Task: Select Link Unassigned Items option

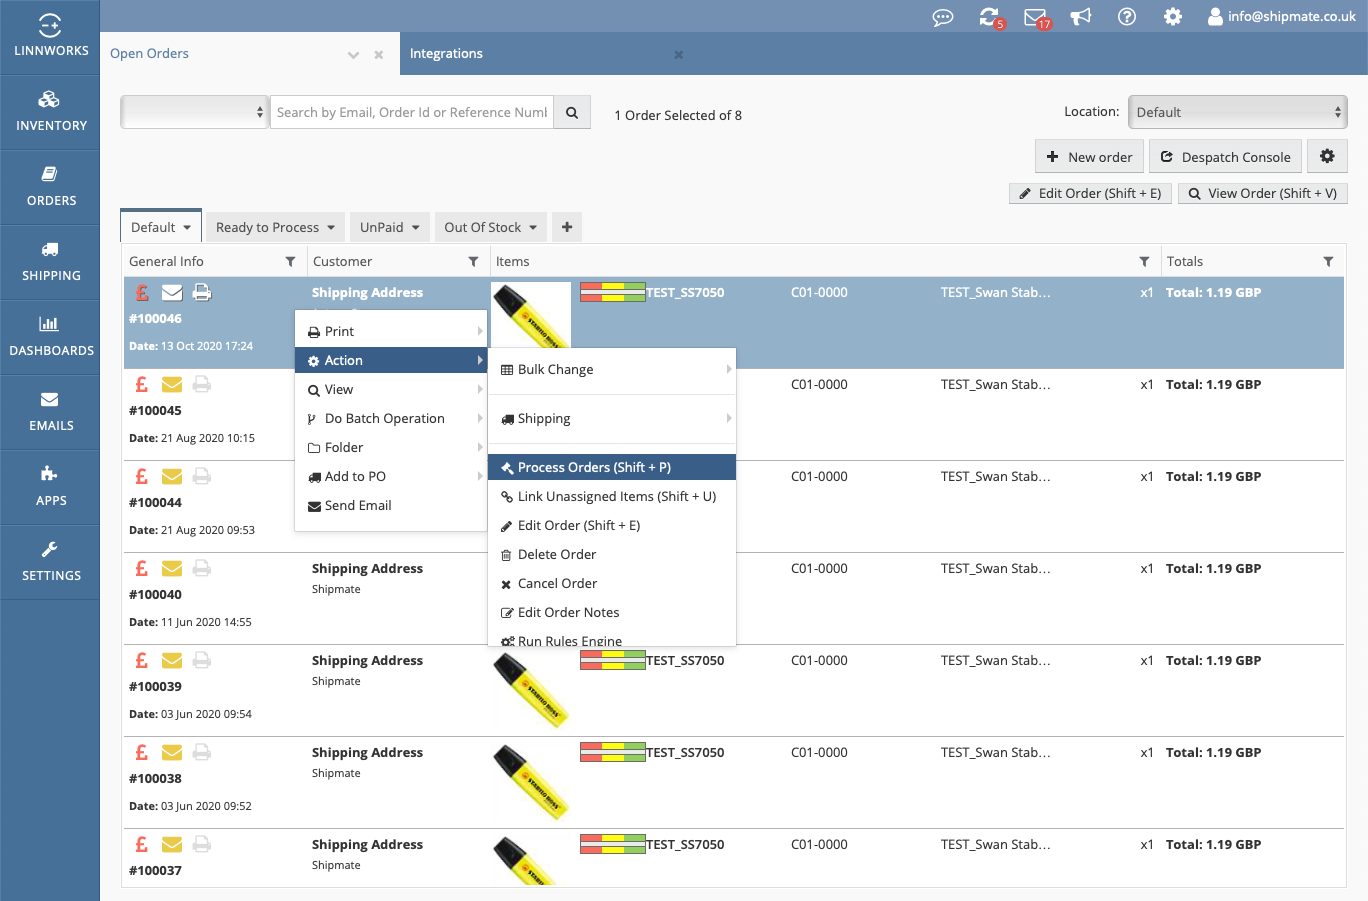Action: tap(612, 497)
